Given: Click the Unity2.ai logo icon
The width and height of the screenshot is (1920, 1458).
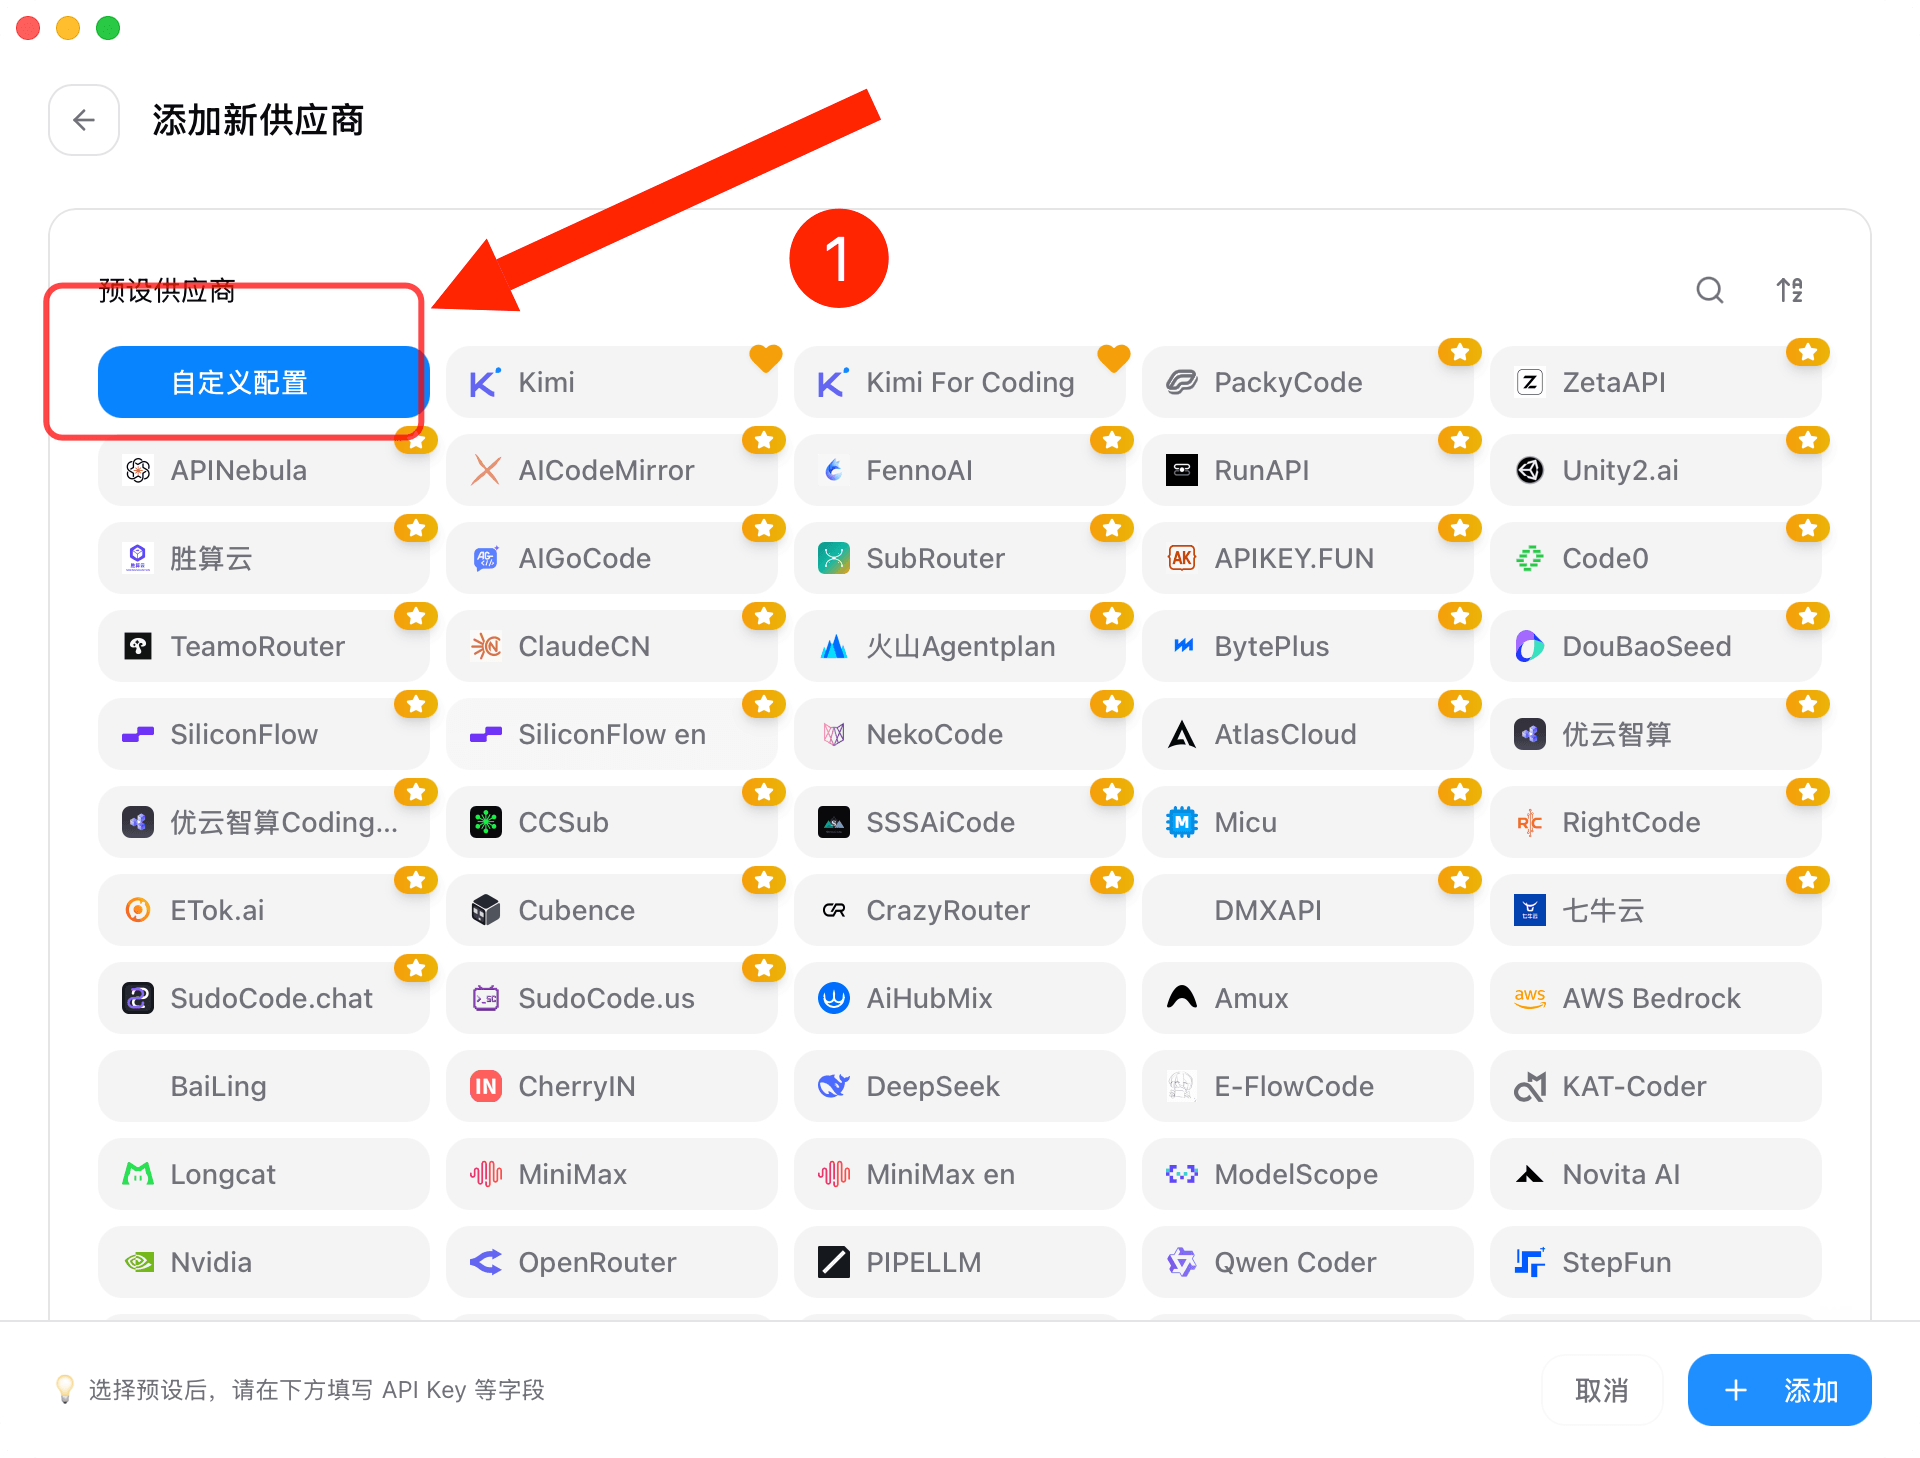Looking at the screenshot, I should 1530,470.
